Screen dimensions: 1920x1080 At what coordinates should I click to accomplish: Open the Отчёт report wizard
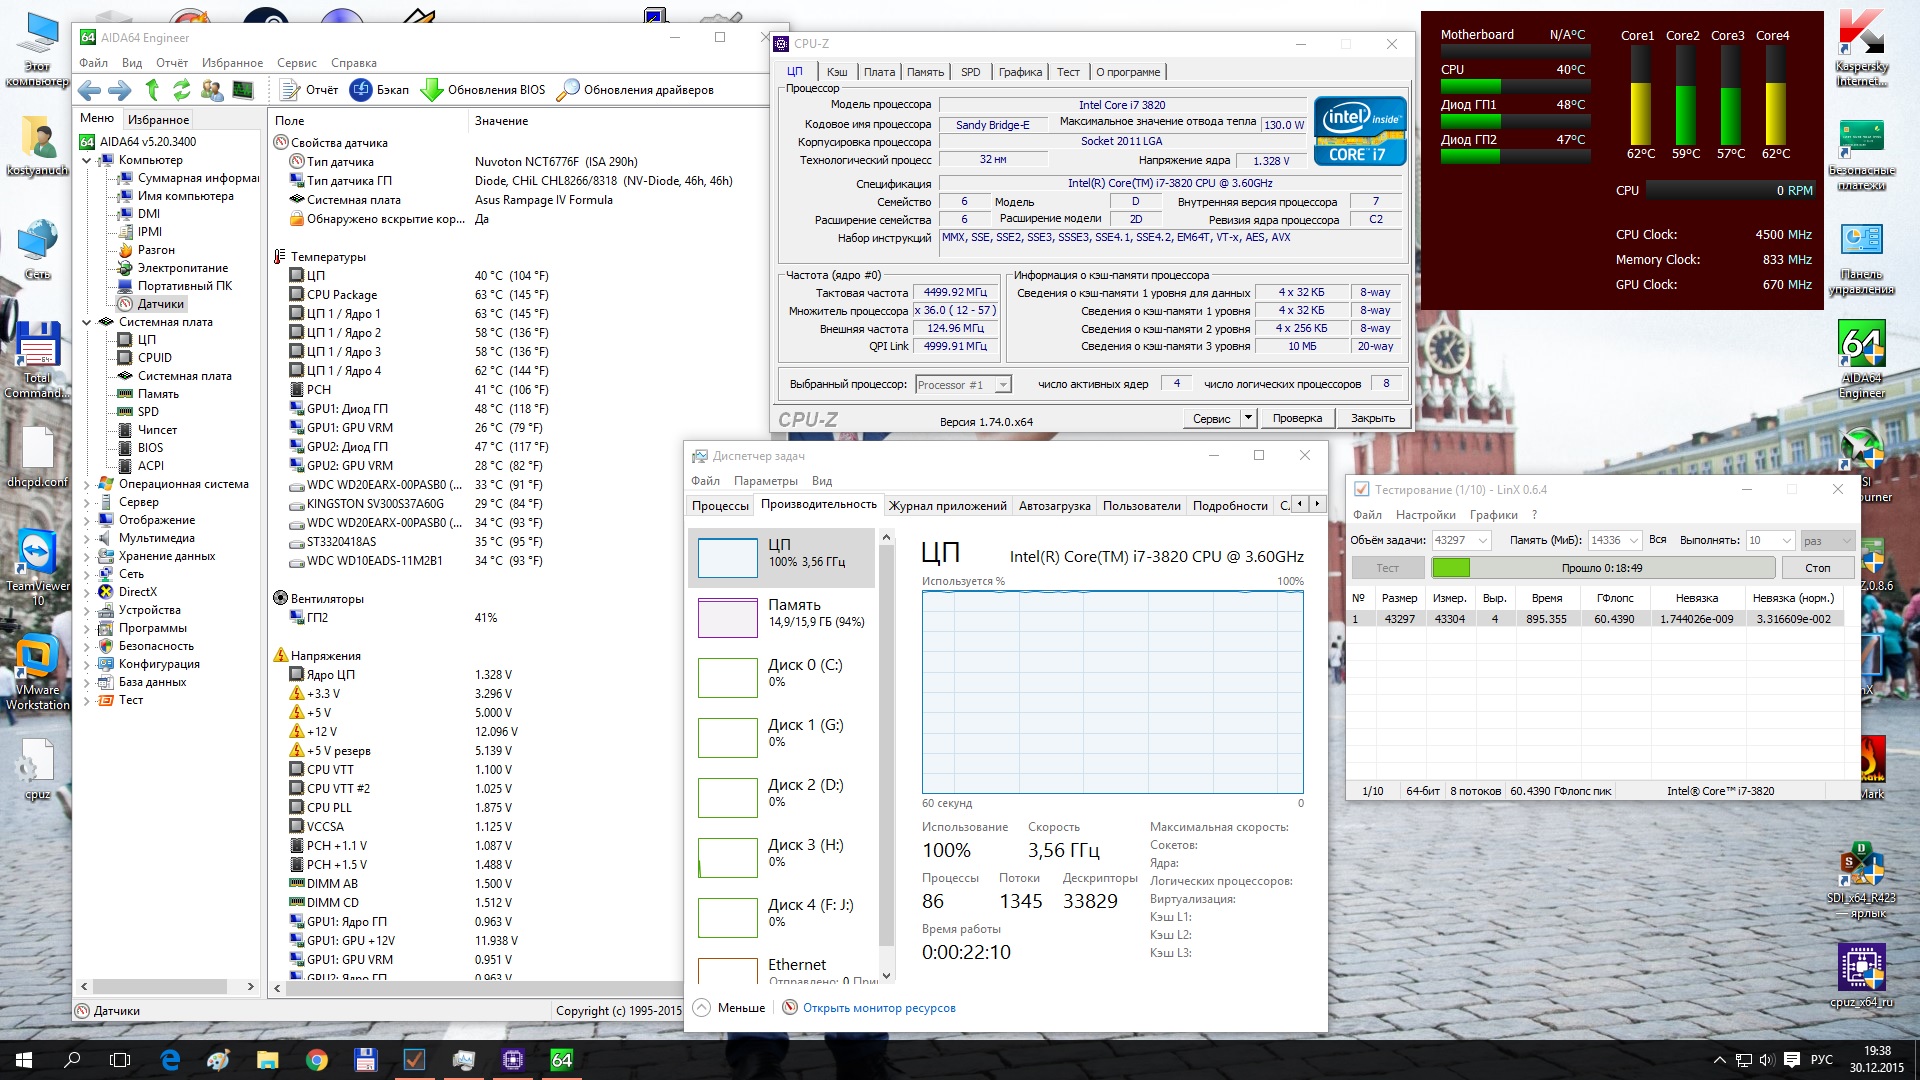point(309,90)
